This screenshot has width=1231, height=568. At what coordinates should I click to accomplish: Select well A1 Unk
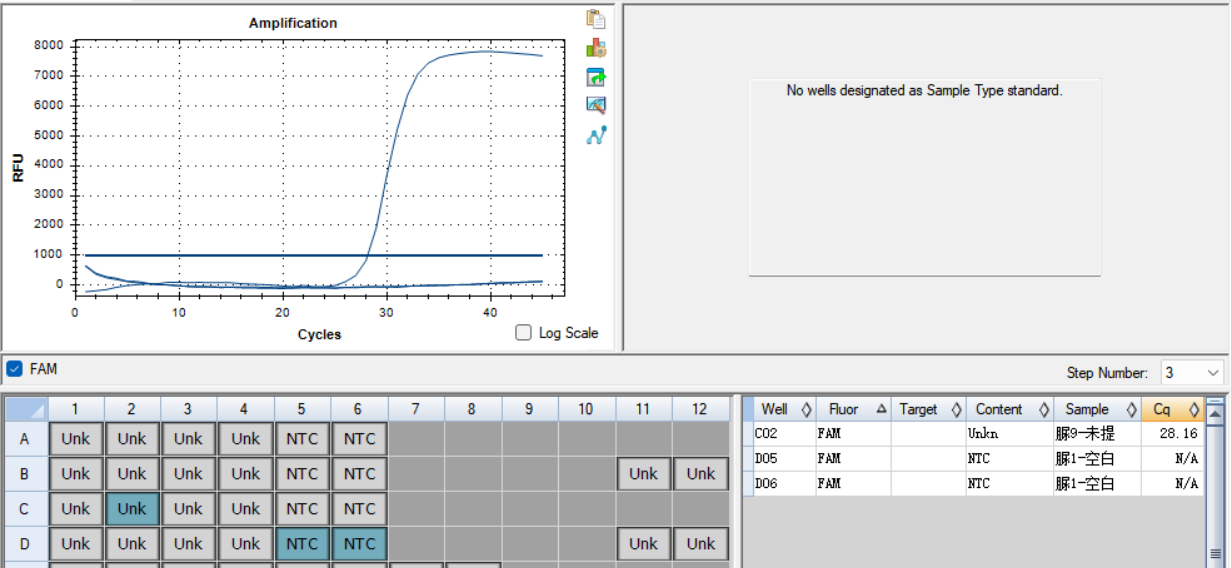(75, 439)
